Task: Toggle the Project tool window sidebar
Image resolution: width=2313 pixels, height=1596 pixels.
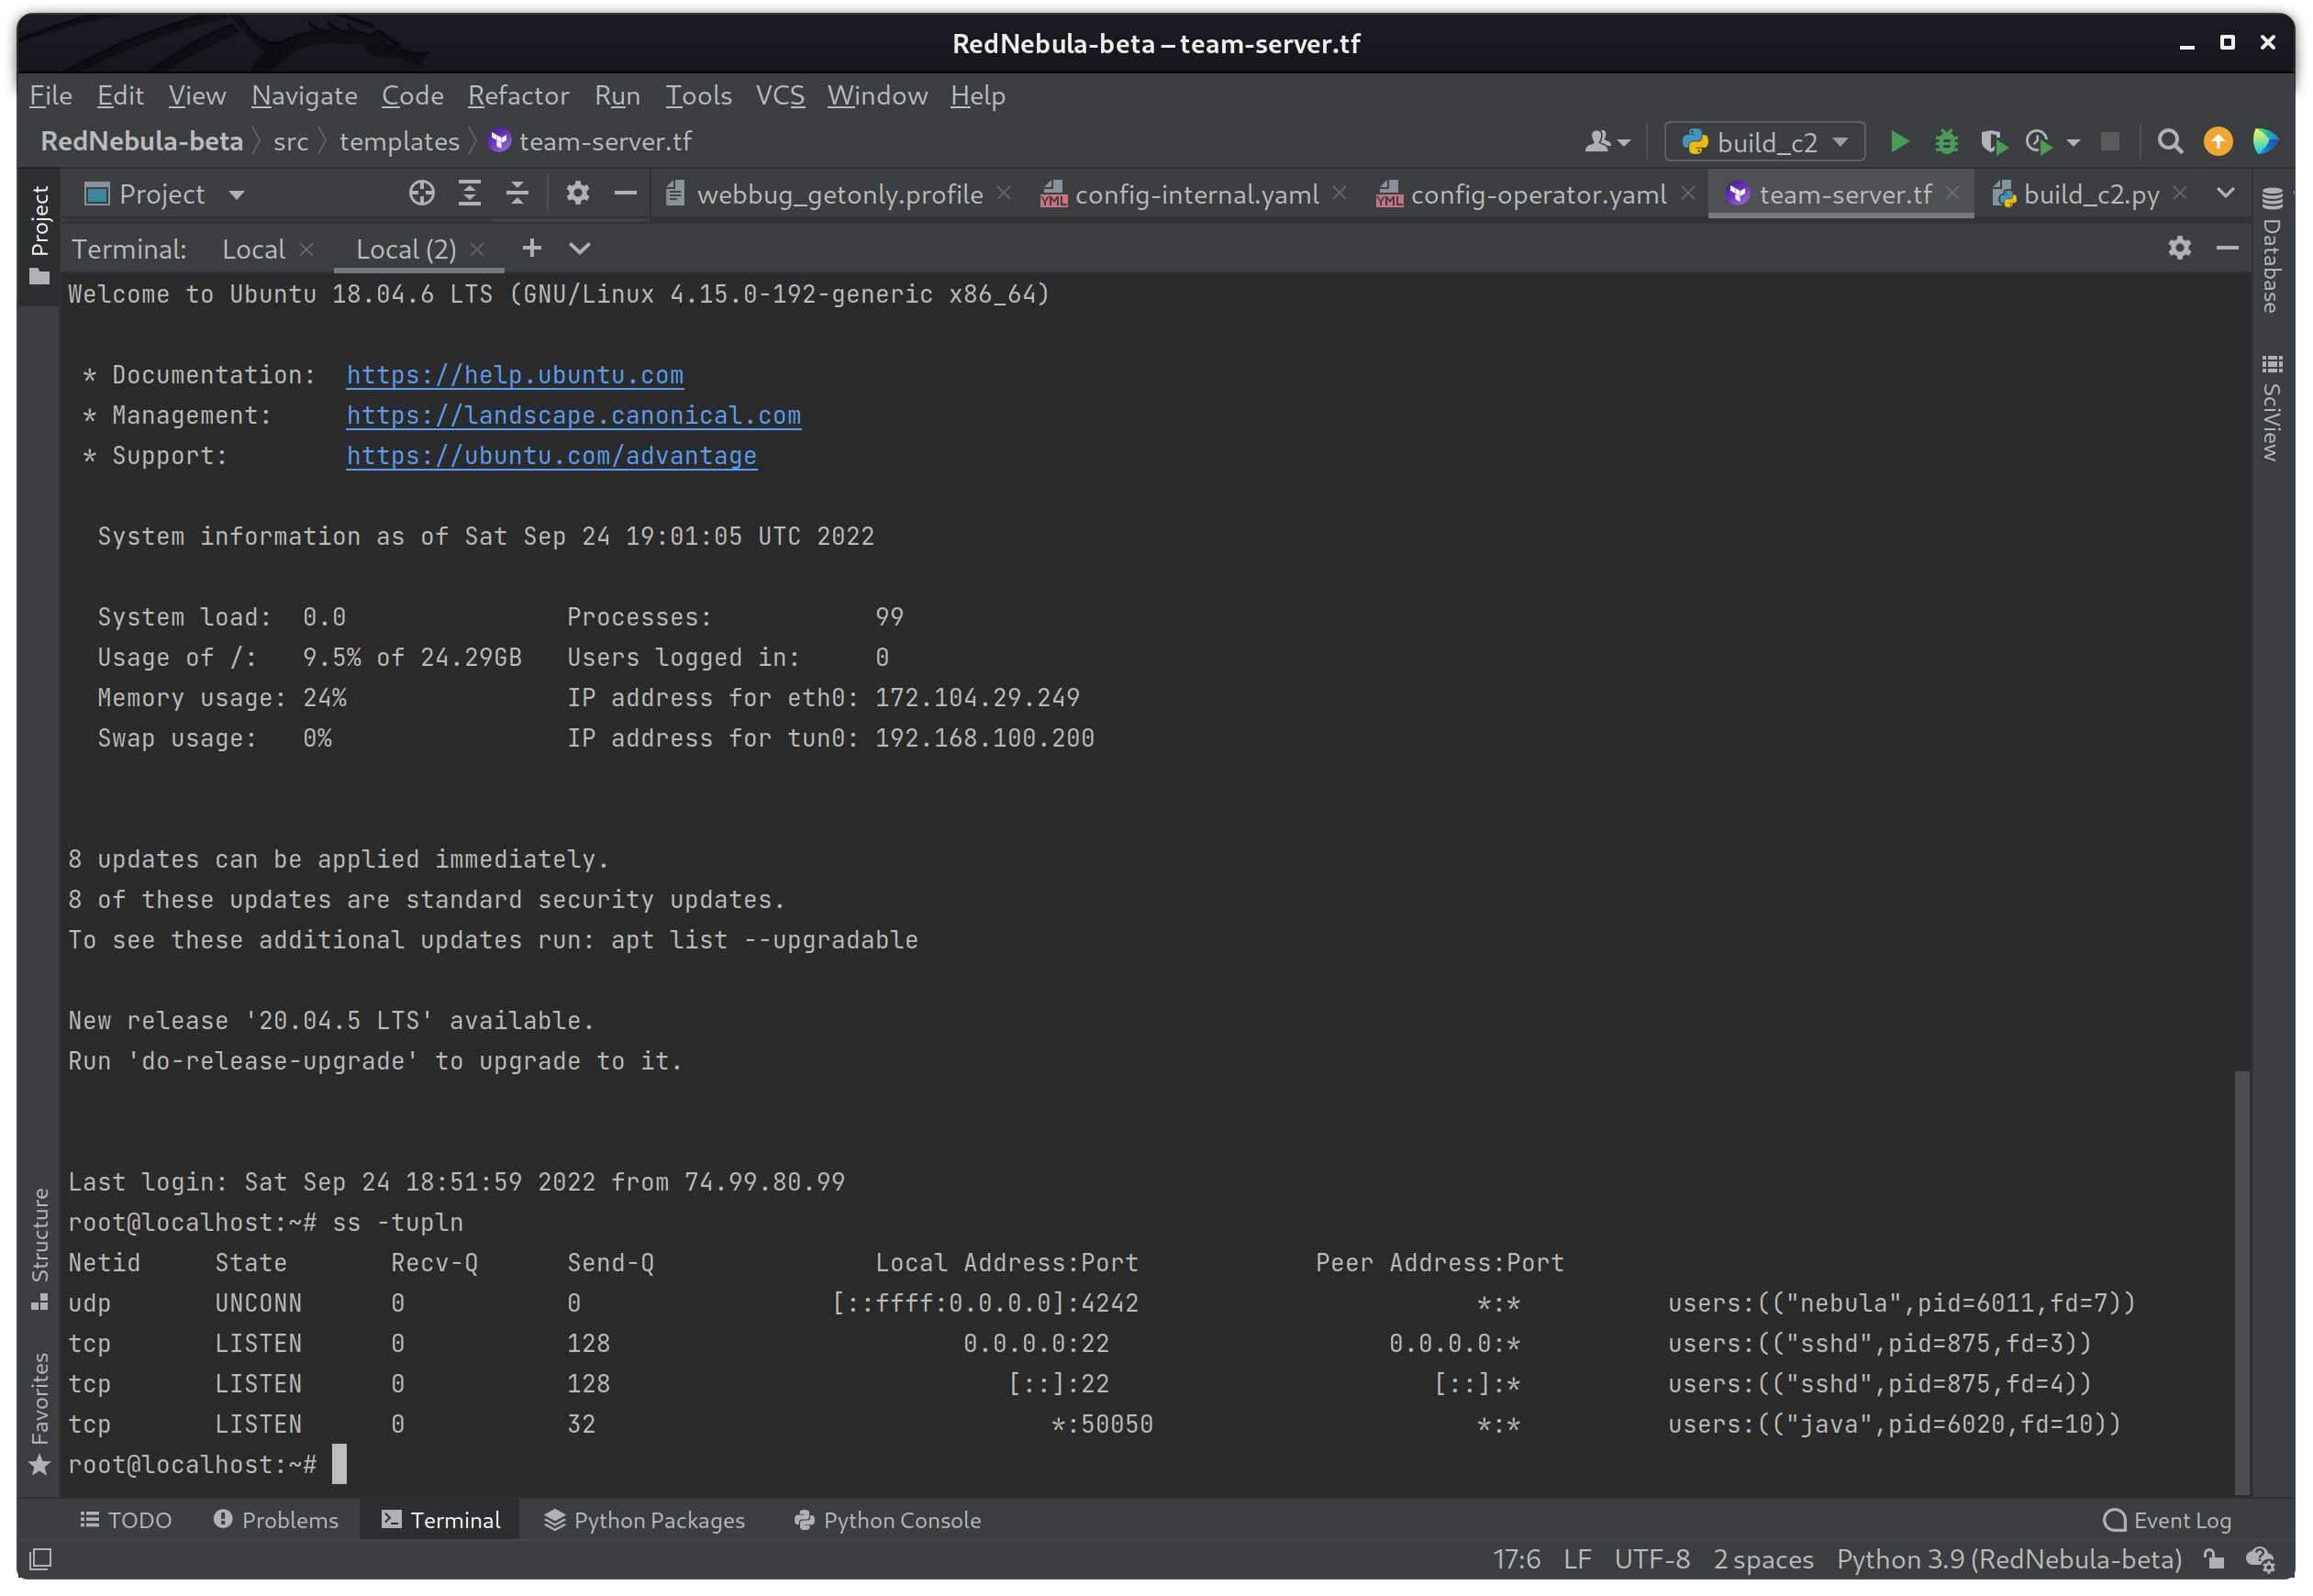Action: click(39, 232)
